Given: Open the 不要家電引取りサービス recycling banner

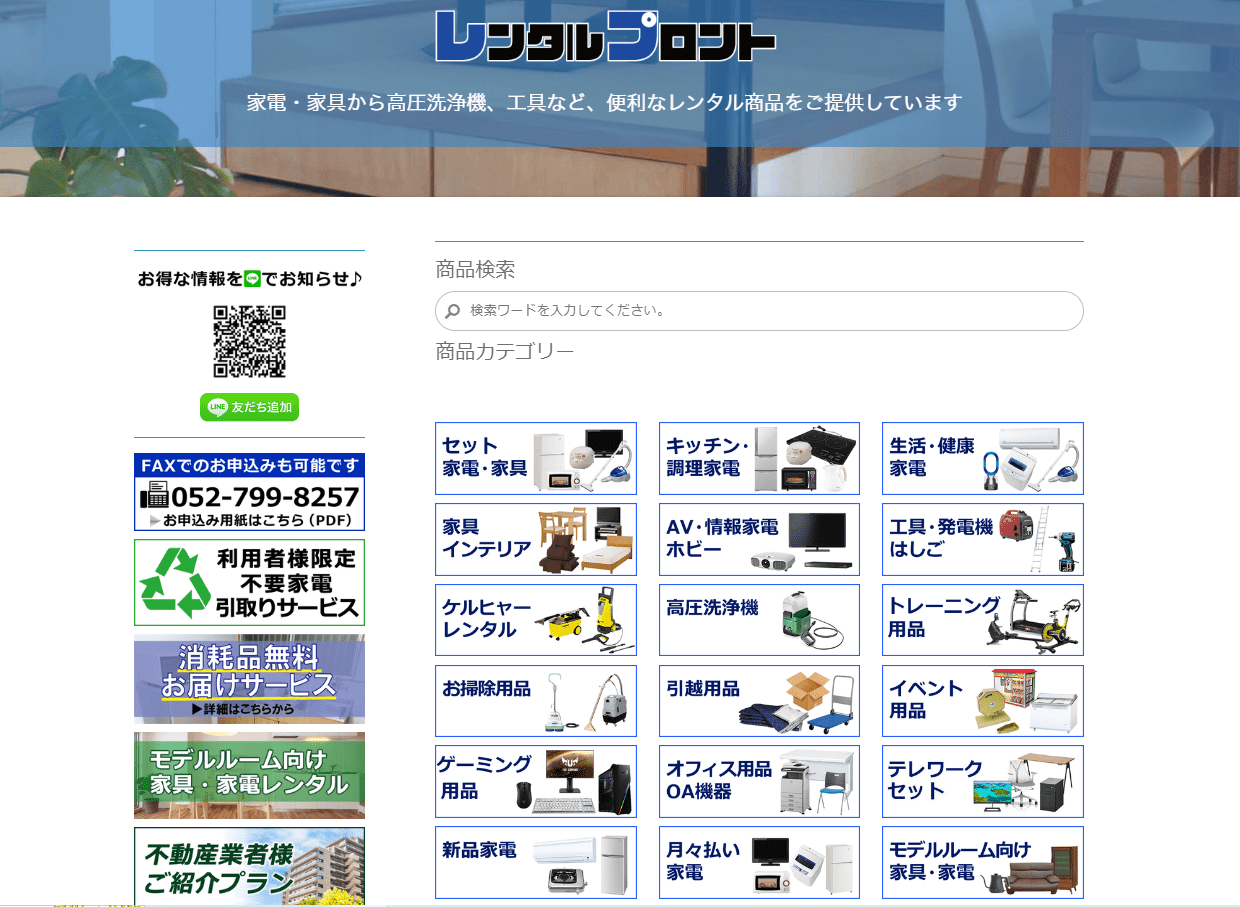Looking at the screenshot, I should [249, 583].
